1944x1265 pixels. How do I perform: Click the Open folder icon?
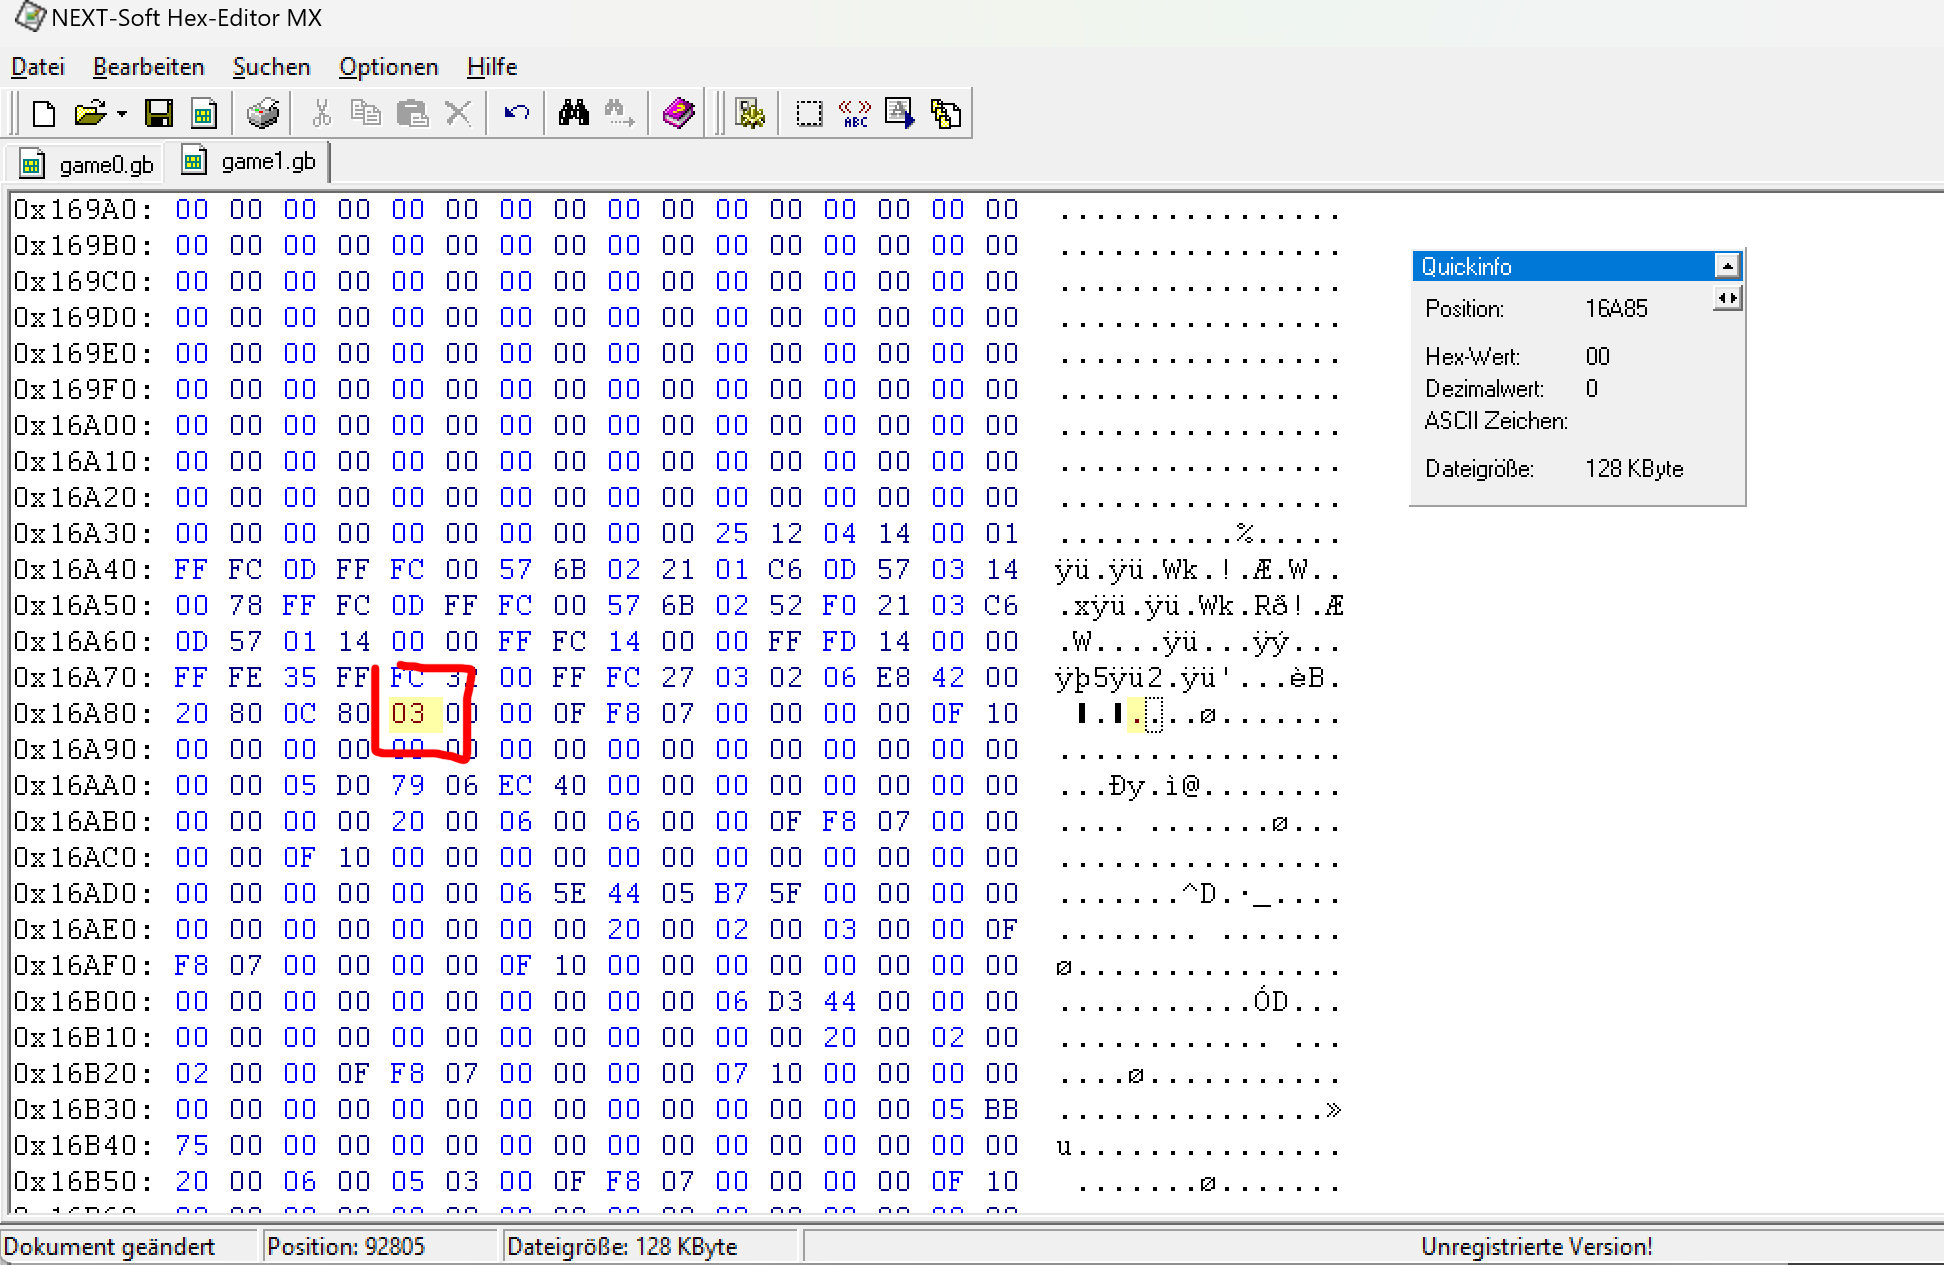90,114
